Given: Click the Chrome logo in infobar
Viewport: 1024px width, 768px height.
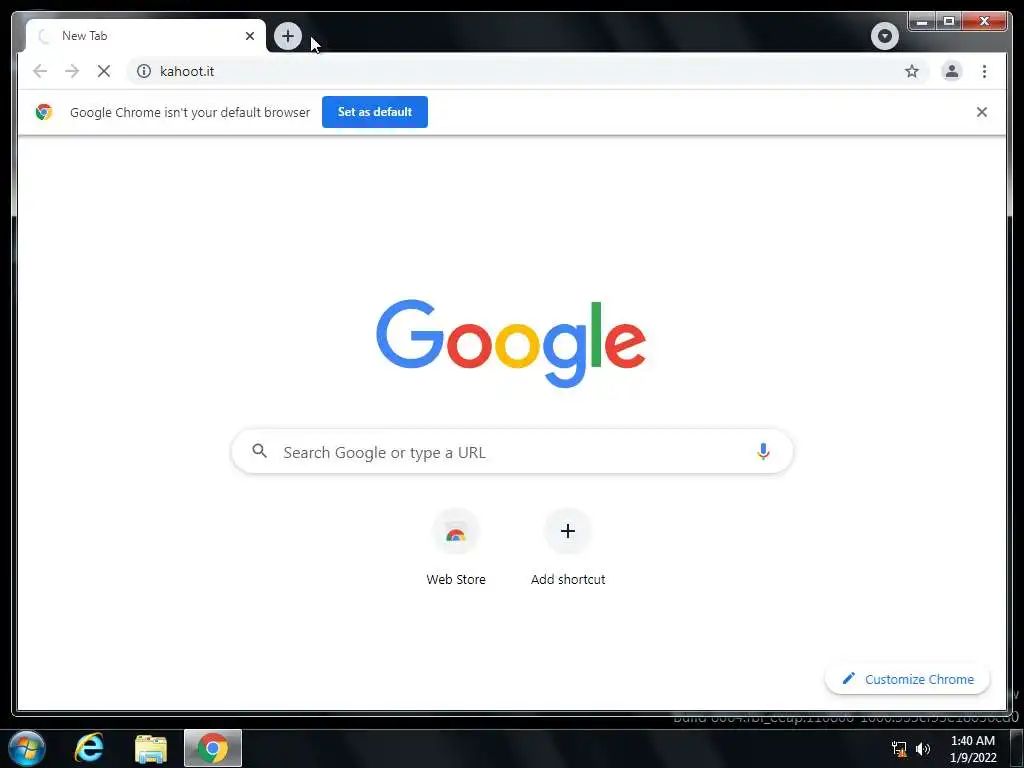Looking at the screenshot, I should (x=44, y=112).
